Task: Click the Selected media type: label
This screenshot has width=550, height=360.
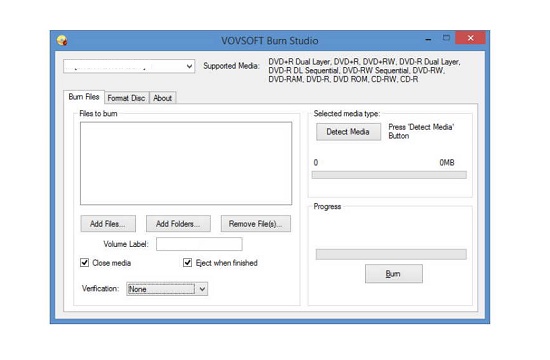Action: point(347,114)
